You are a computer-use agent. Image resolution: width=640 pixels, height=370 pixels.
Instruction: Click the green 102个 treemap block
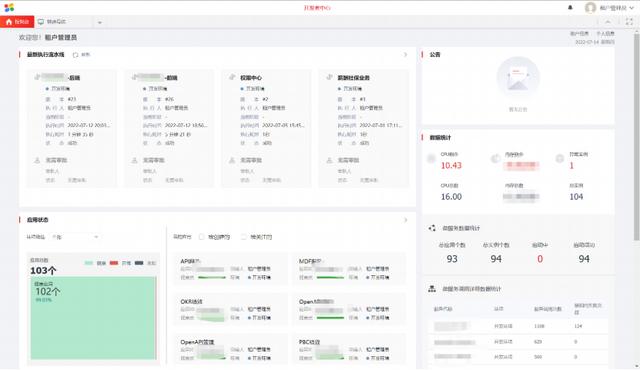pyautogui.click(x=93, y=318)
